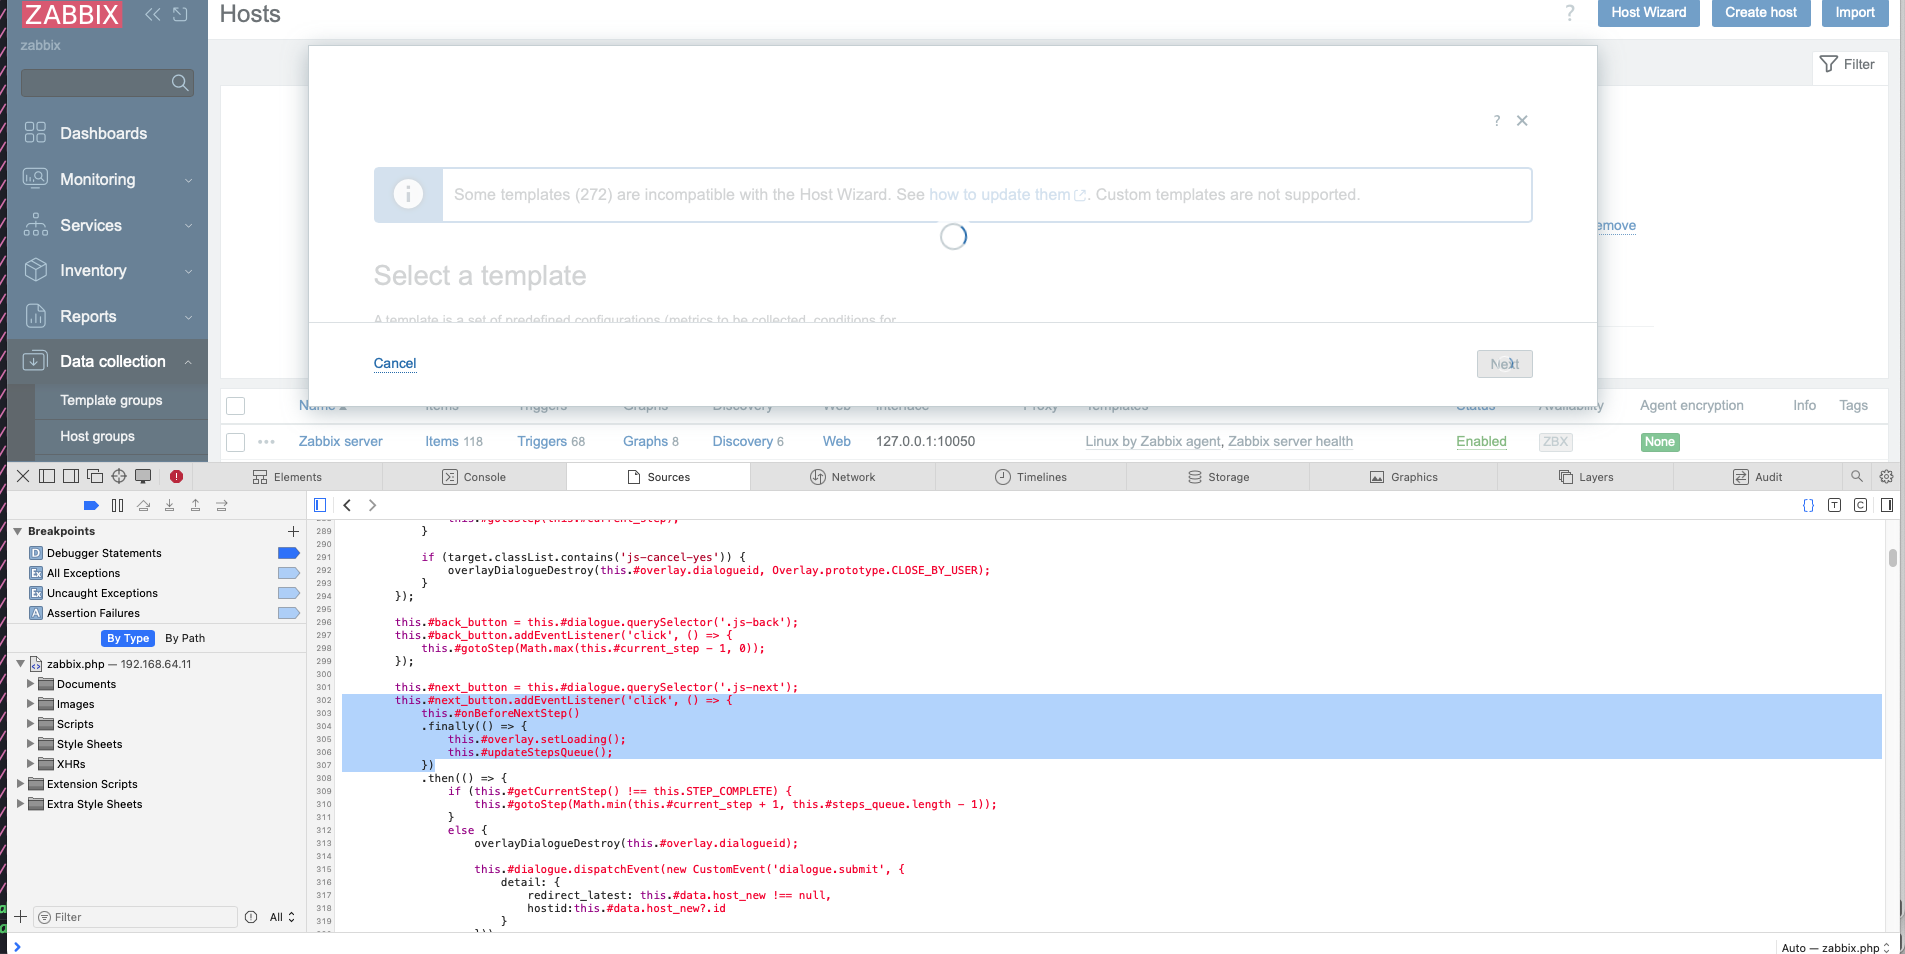
Task: Switch to the Timelines tab
Action: pyautogui.click(x=1031, y=477)
